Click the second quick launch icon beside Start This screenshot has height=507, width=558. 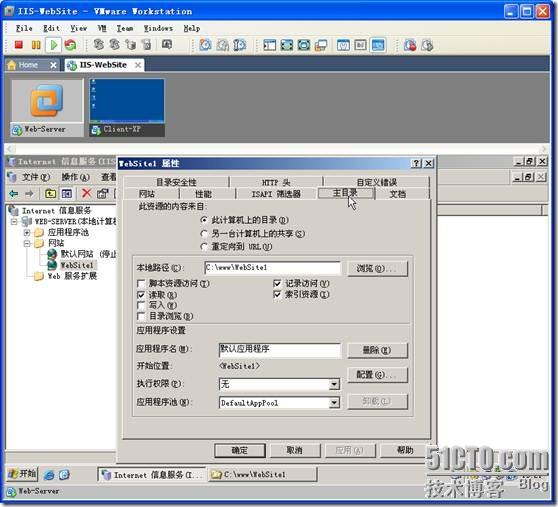coord(64,475)
